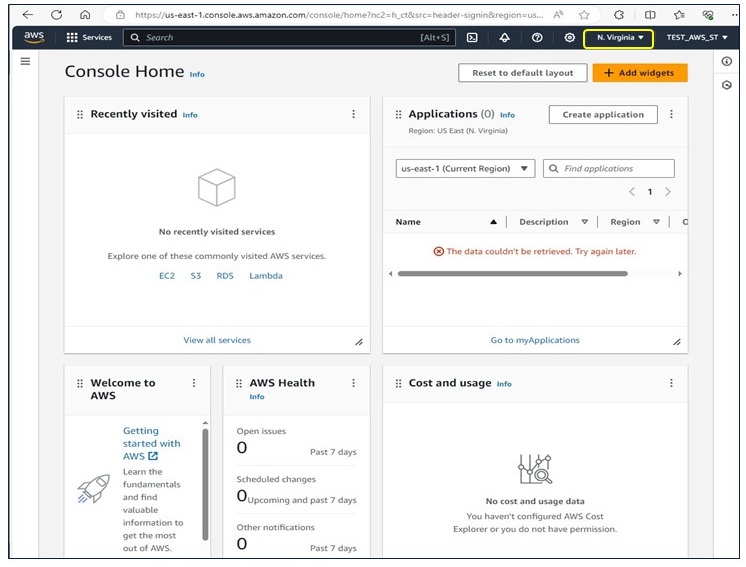The height and width of the screenshot is (567, 746).
Task: Launch AWS CloudShell terminal icon
Action: [472, 37]
